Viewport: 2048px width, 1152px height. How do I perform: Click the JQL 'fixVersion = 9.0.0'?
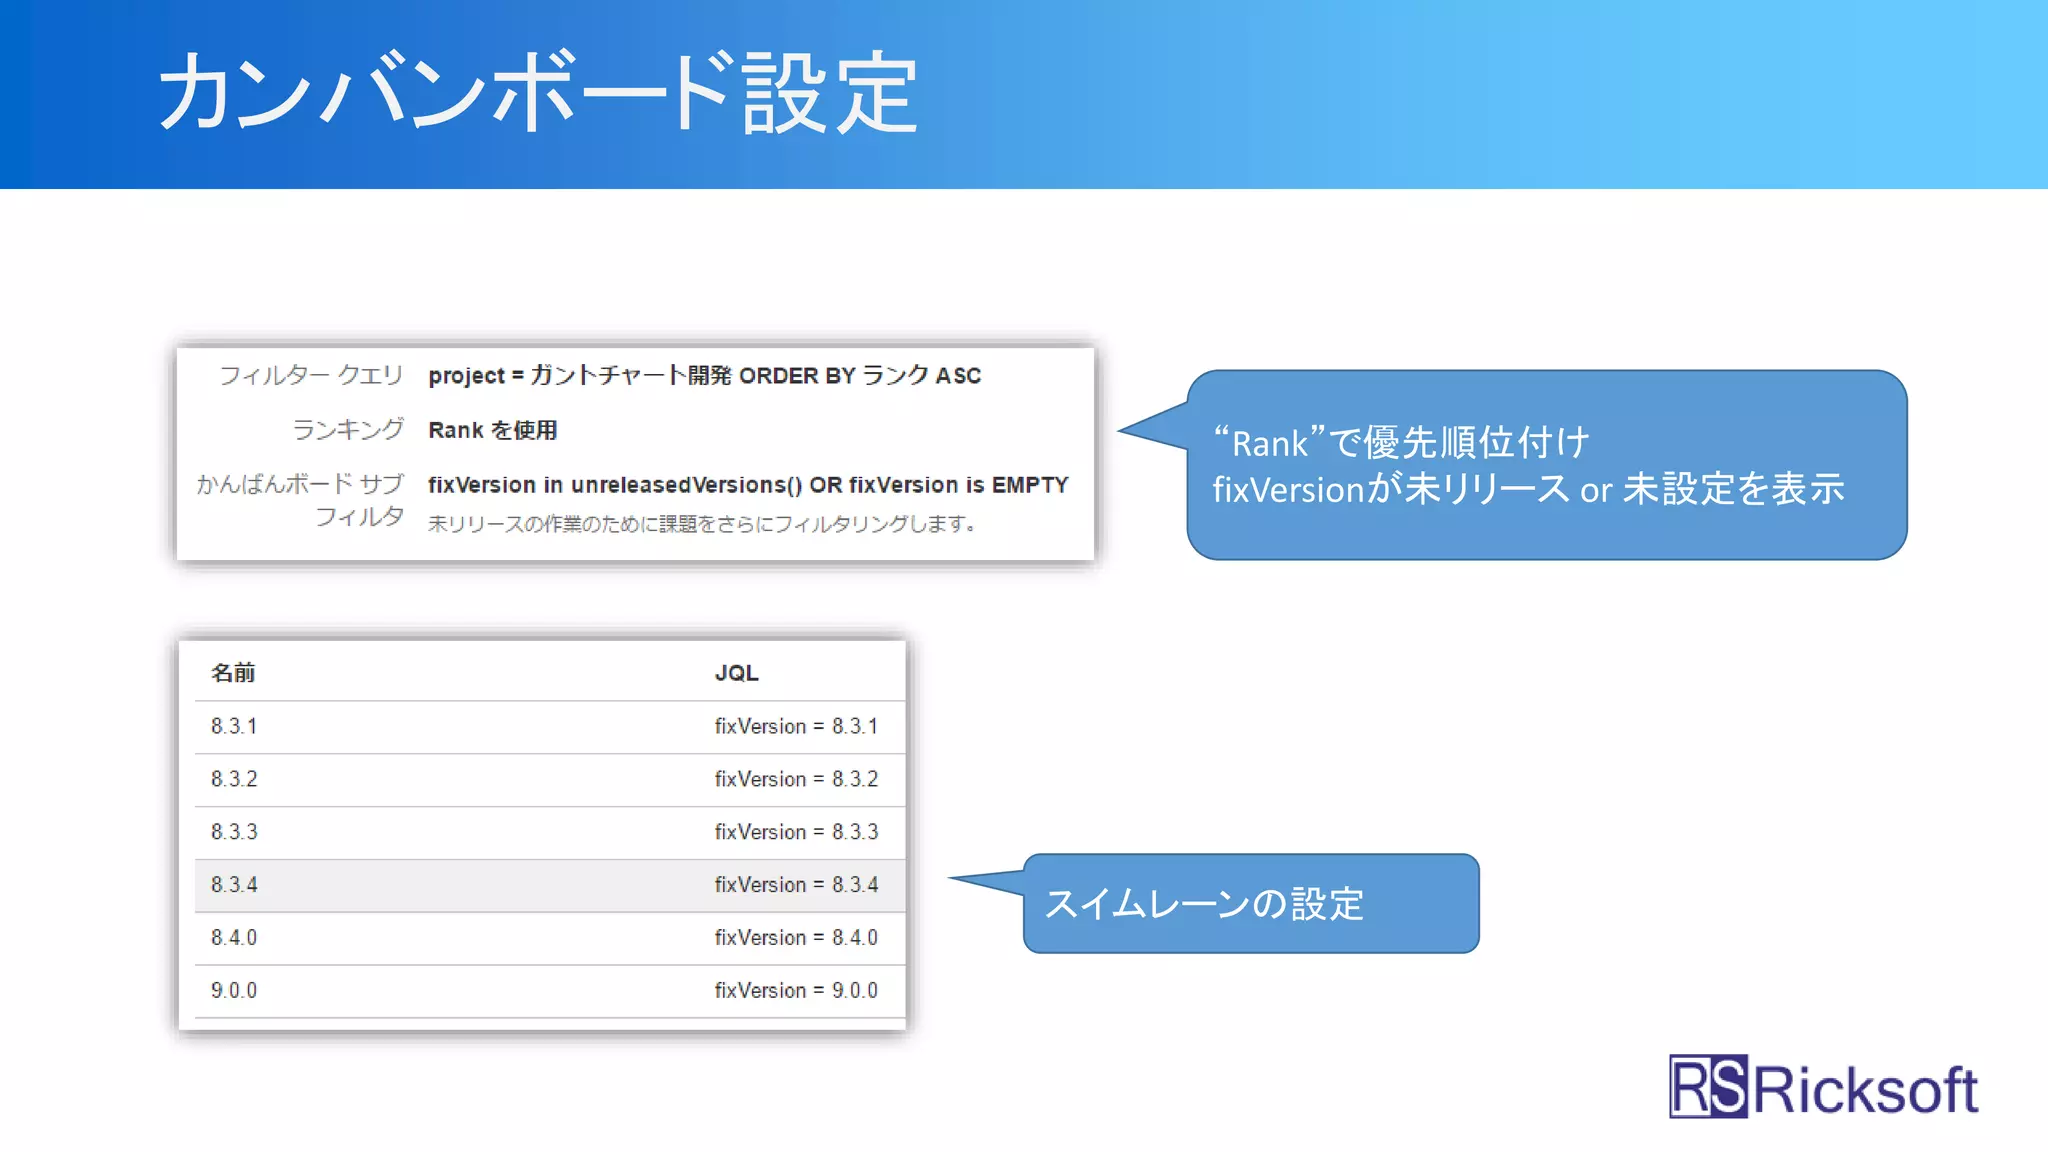coord(796,991)
